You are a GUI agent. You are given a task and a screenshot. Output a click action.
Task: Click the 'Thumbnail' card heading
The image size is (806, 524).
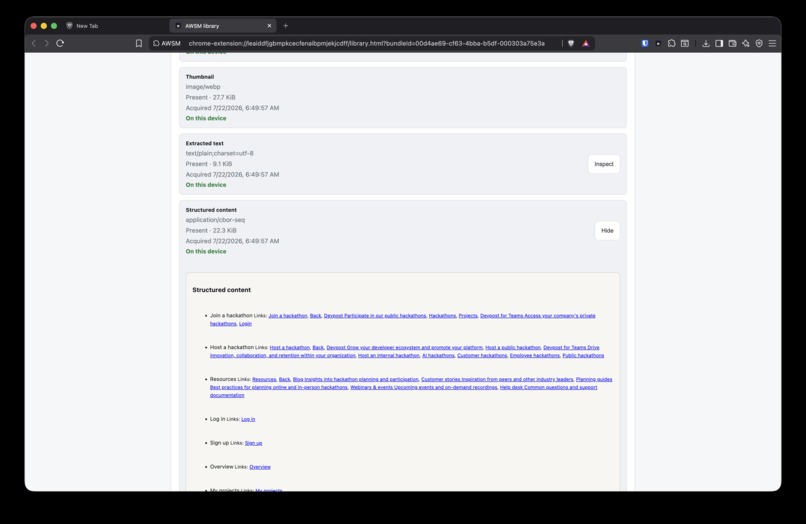coord(199,77)
